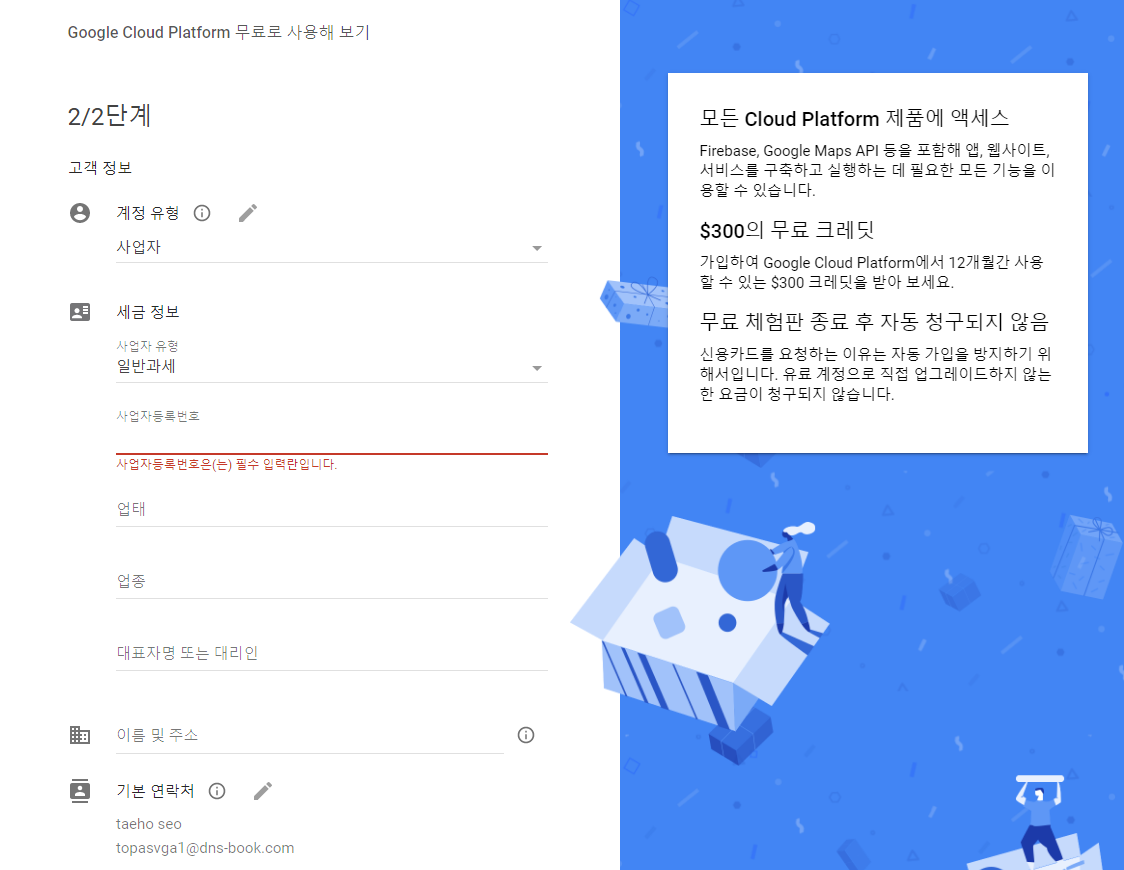Click the account person icon beside 계정 유형
Screen dimensions: 1124x870
80,213
